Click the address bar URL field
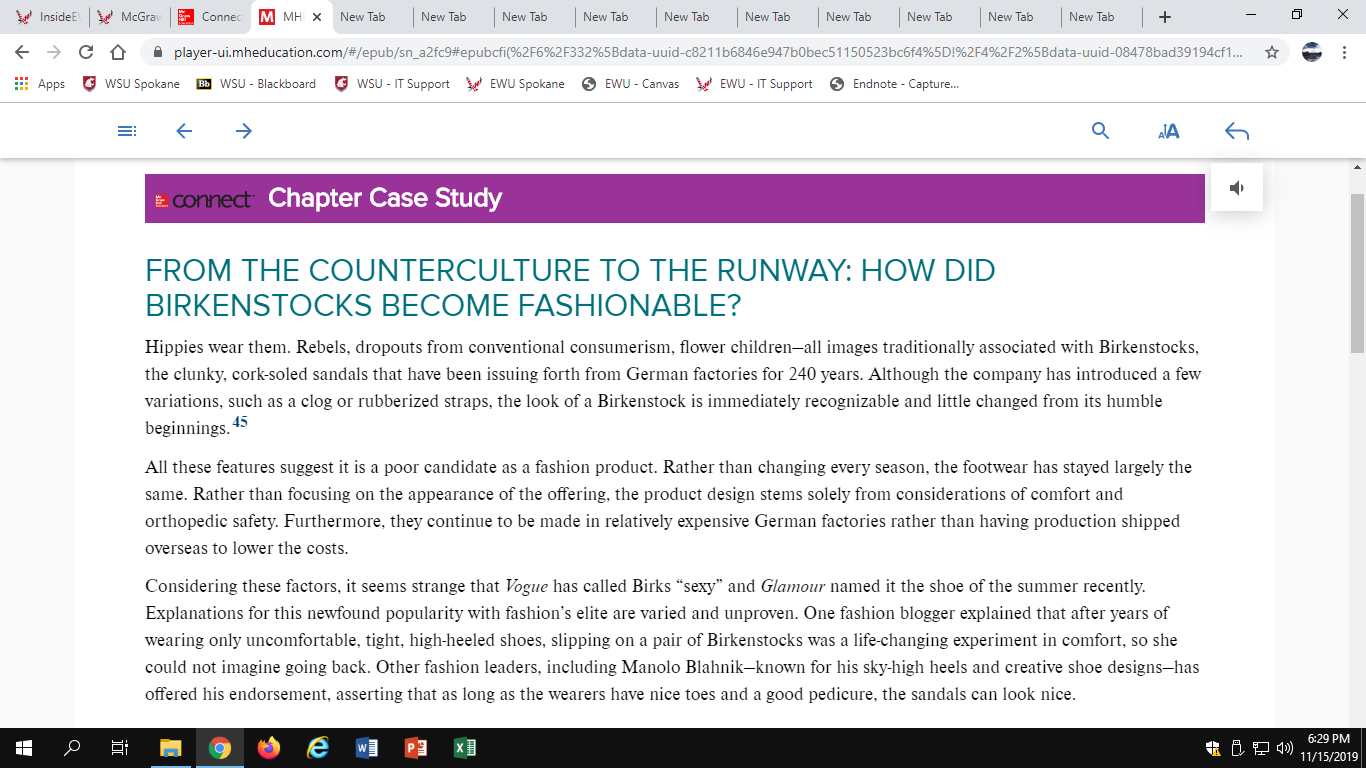The image size is (1366, 768). pyautogui.click(x=707, y=52)
